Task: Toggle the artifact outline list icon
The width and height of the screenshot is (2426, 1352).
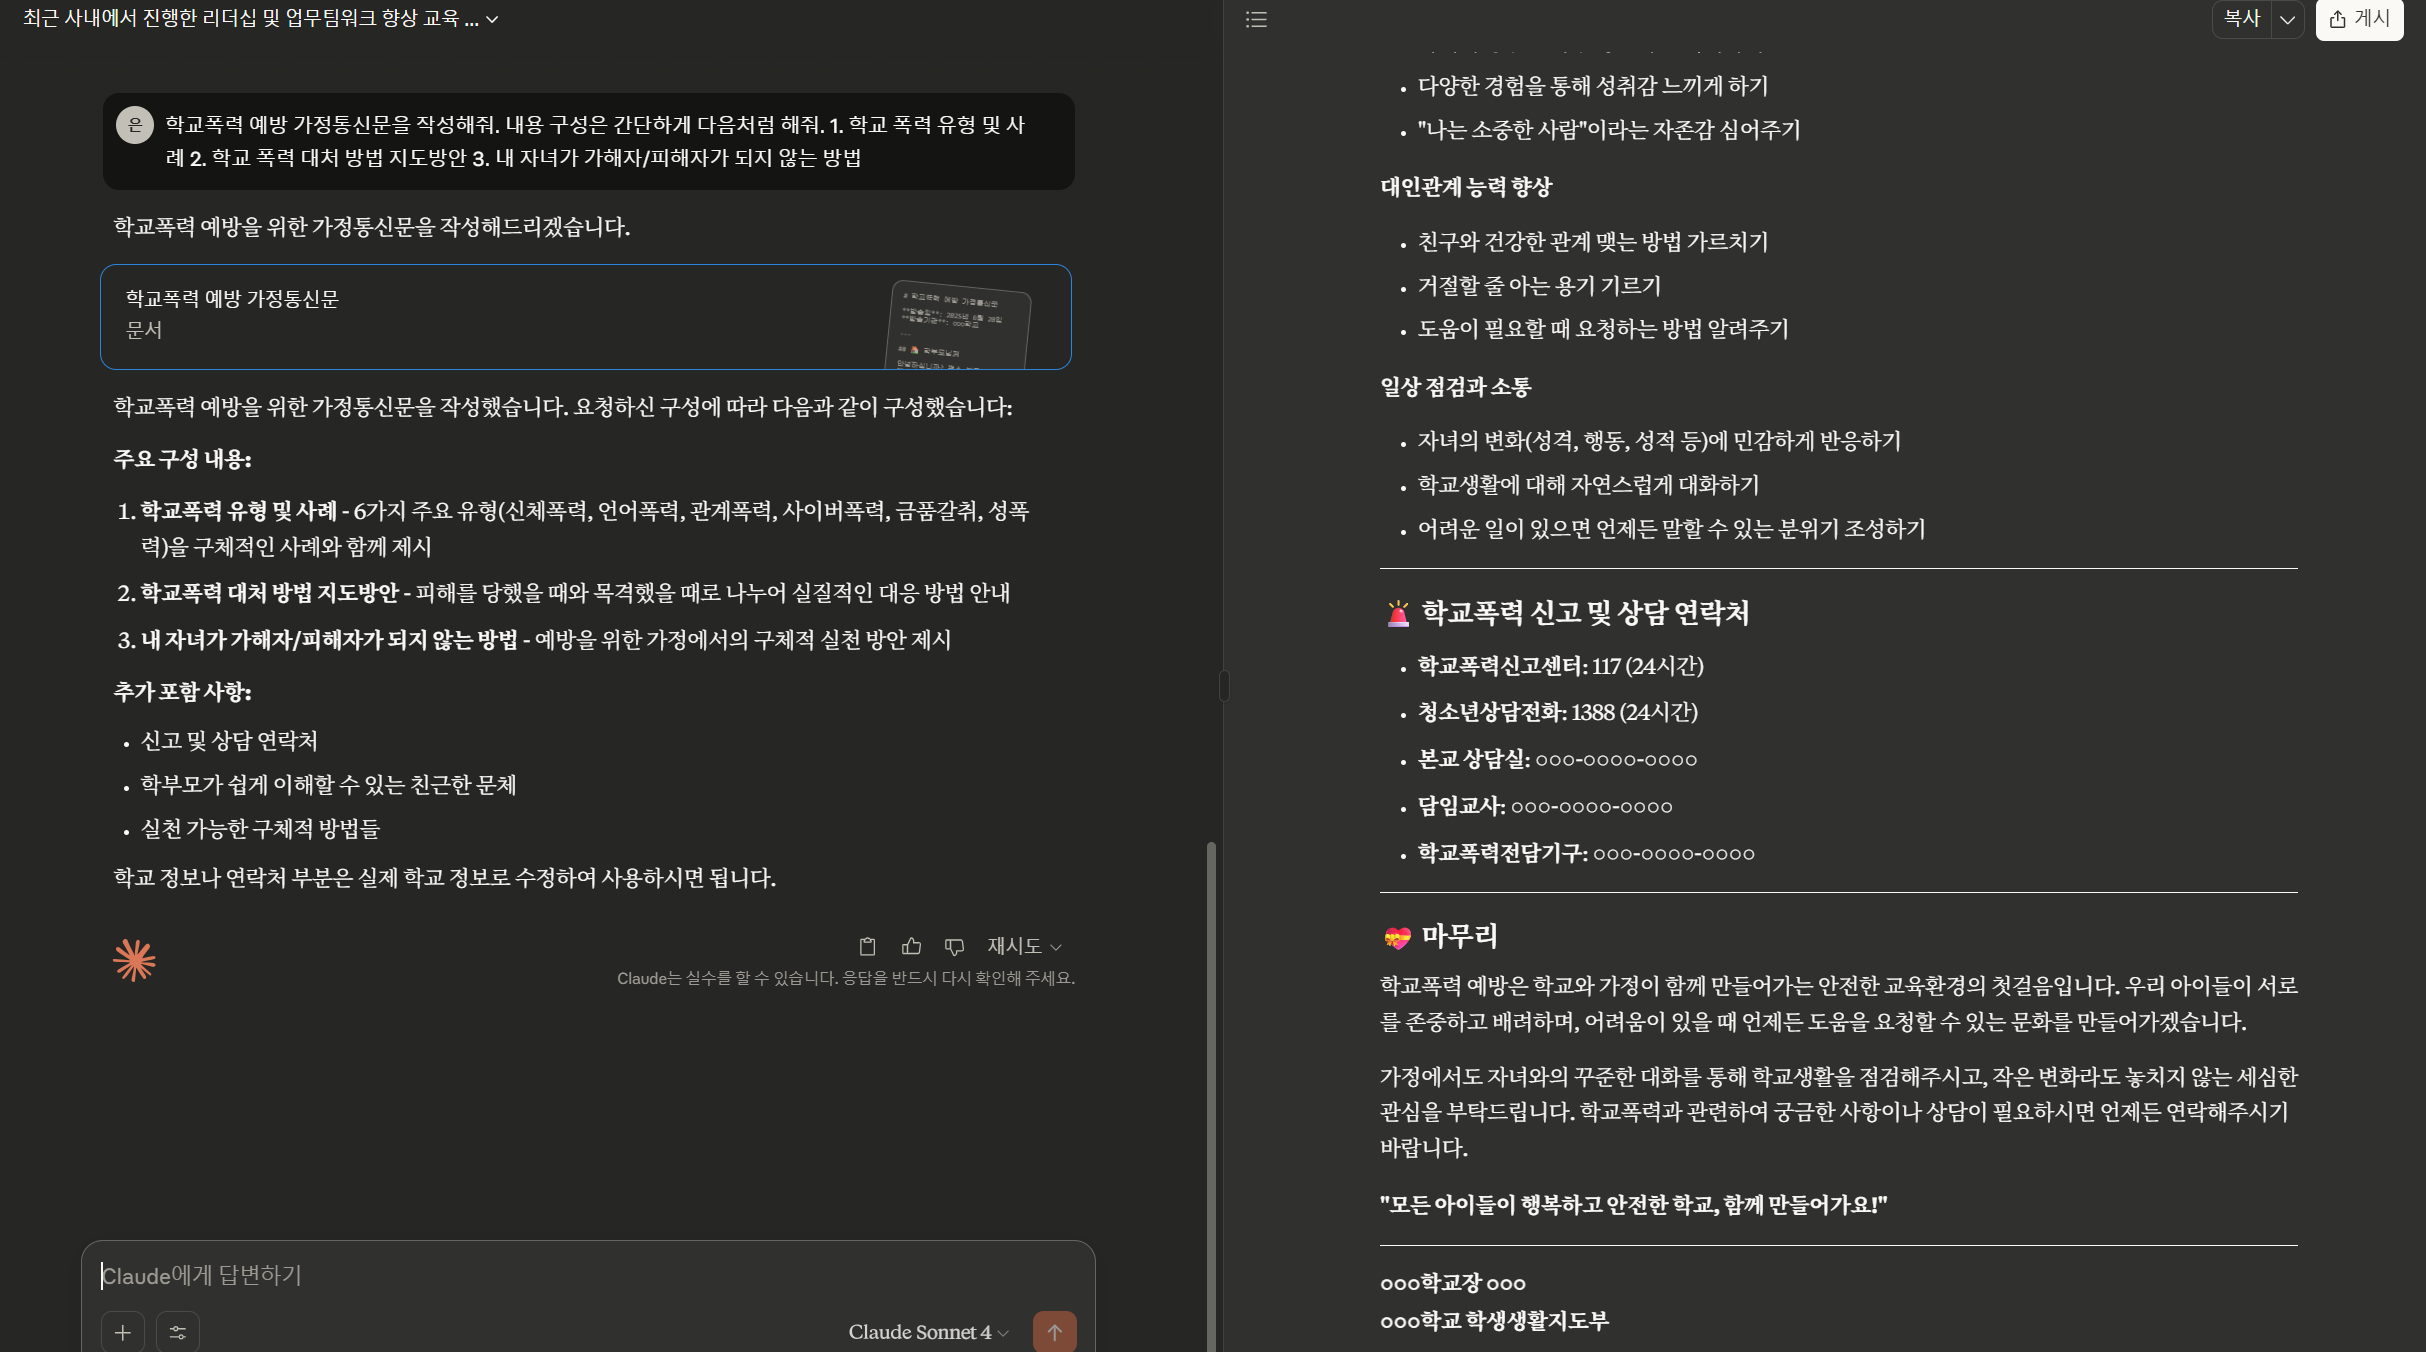Action: click(x=1256, y=19)
